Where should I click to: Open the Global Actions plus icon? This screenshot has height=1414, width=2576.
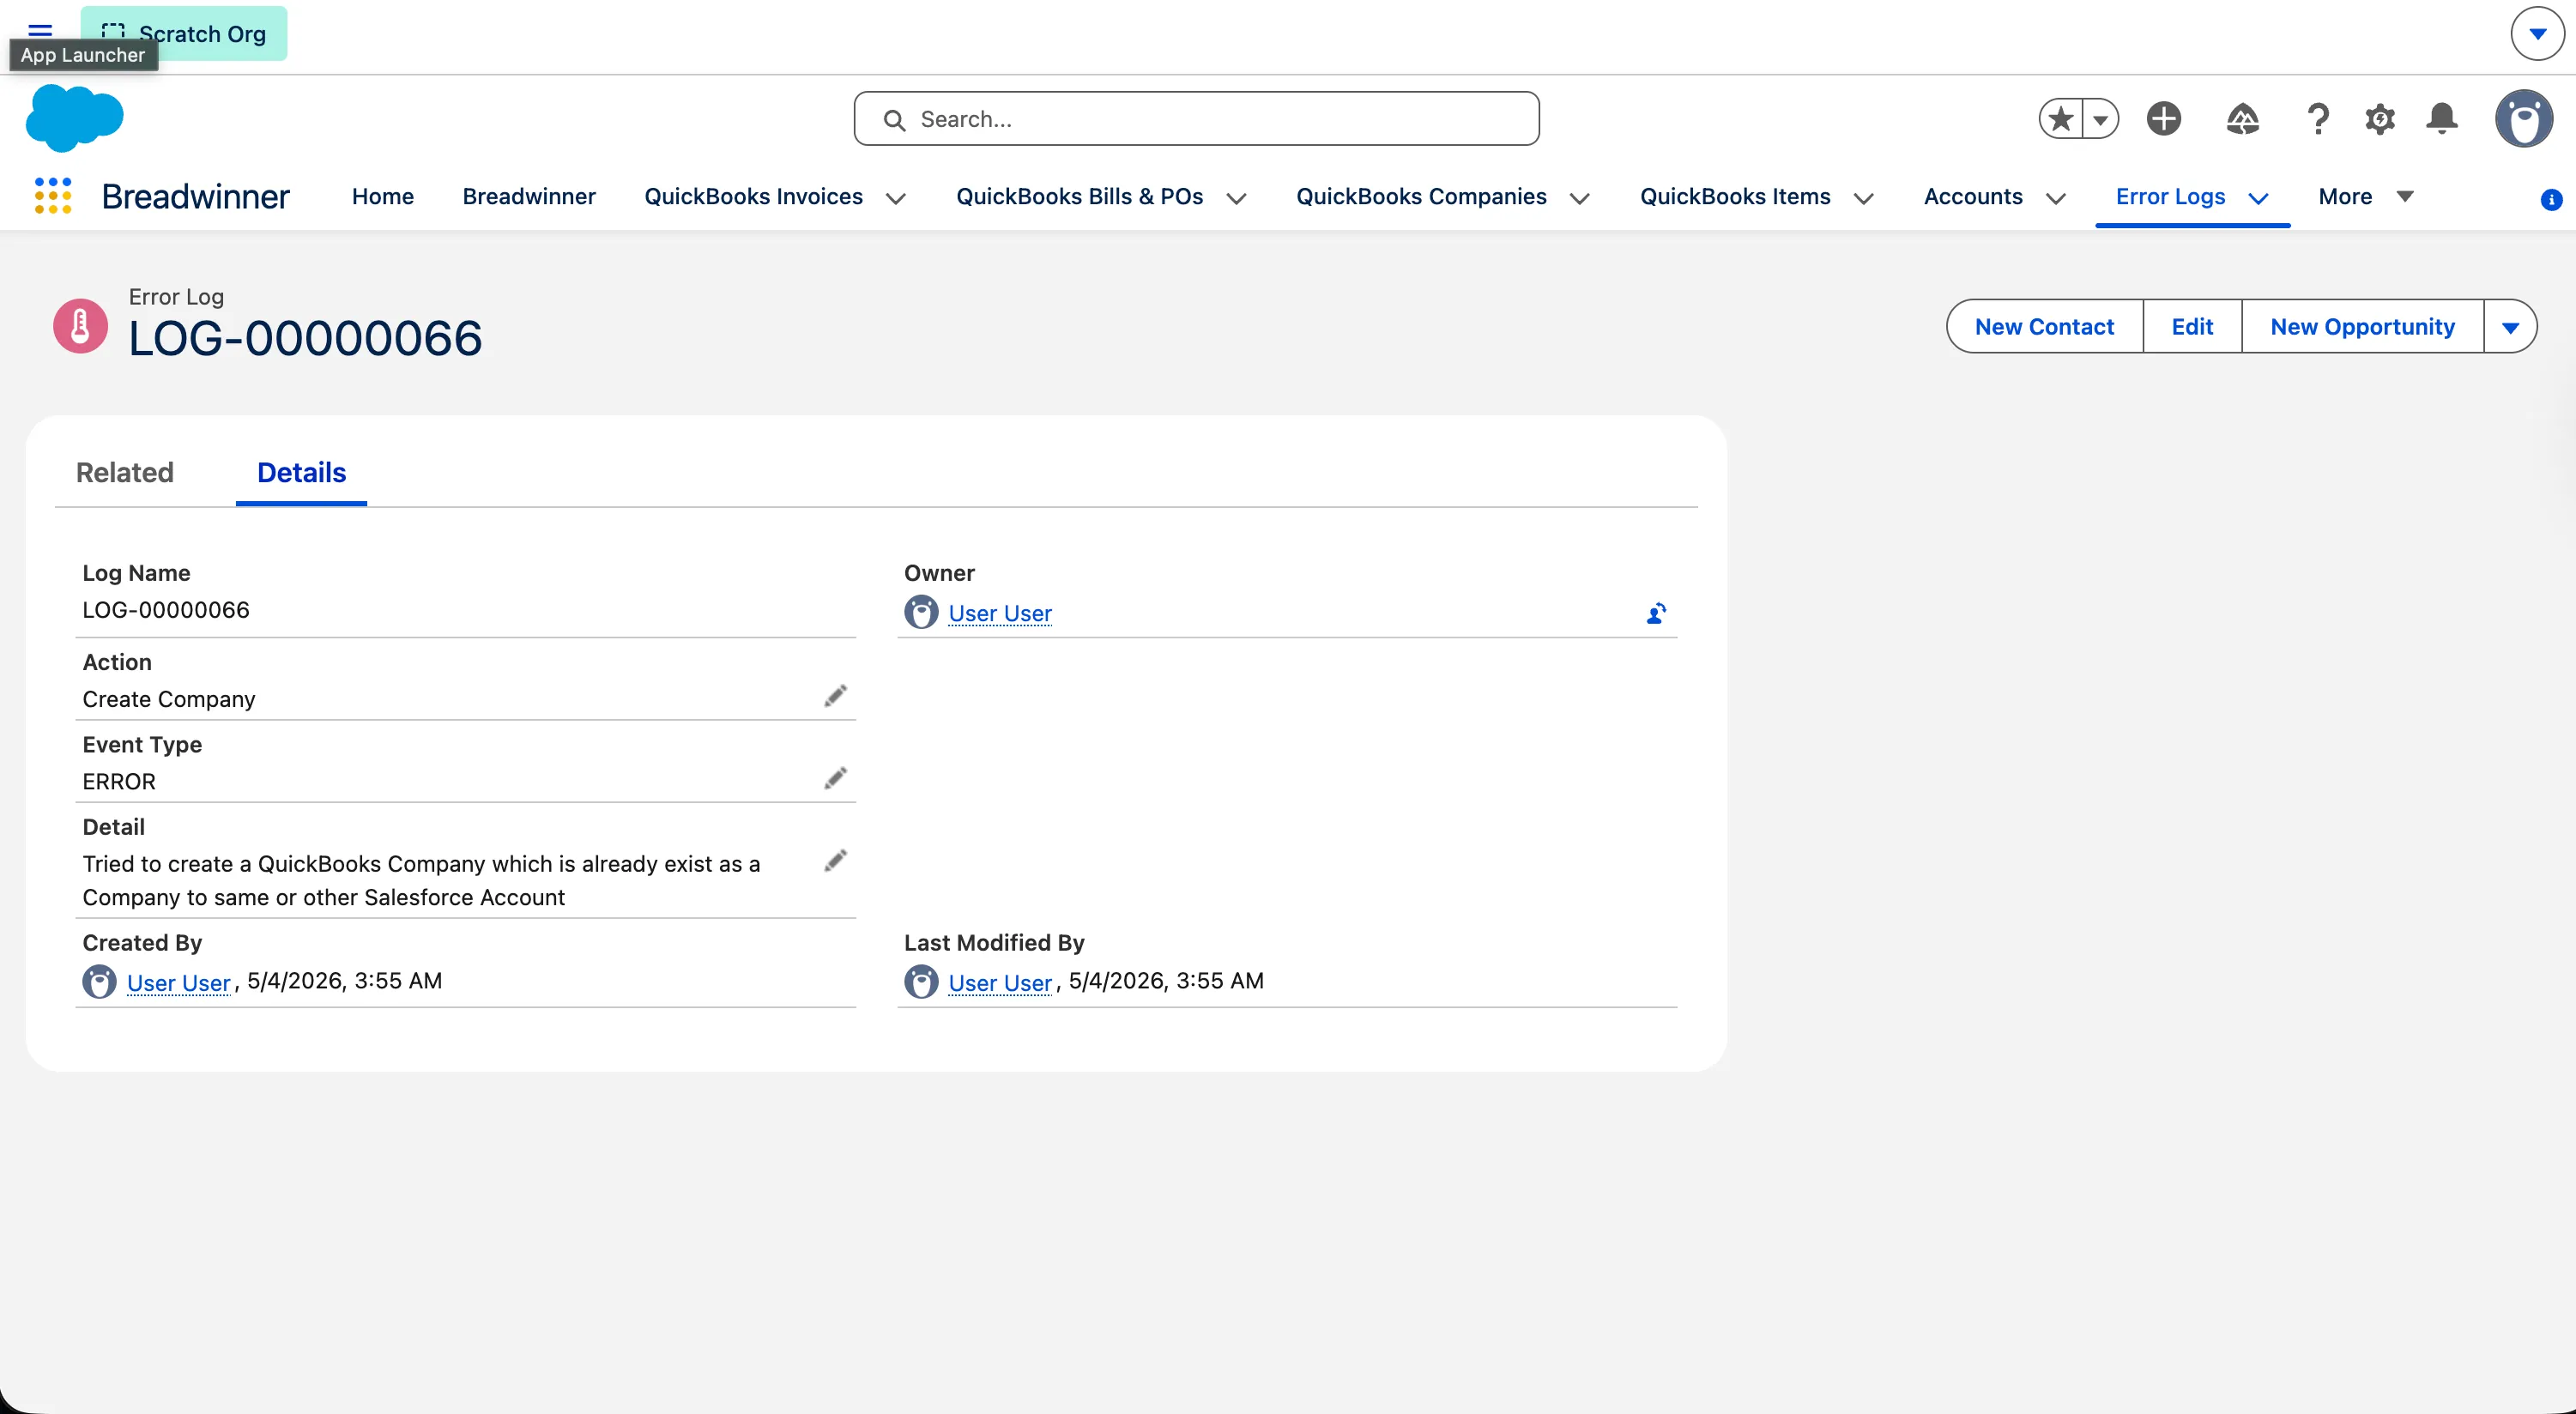pyautogui.click(x=2164, y=119)
